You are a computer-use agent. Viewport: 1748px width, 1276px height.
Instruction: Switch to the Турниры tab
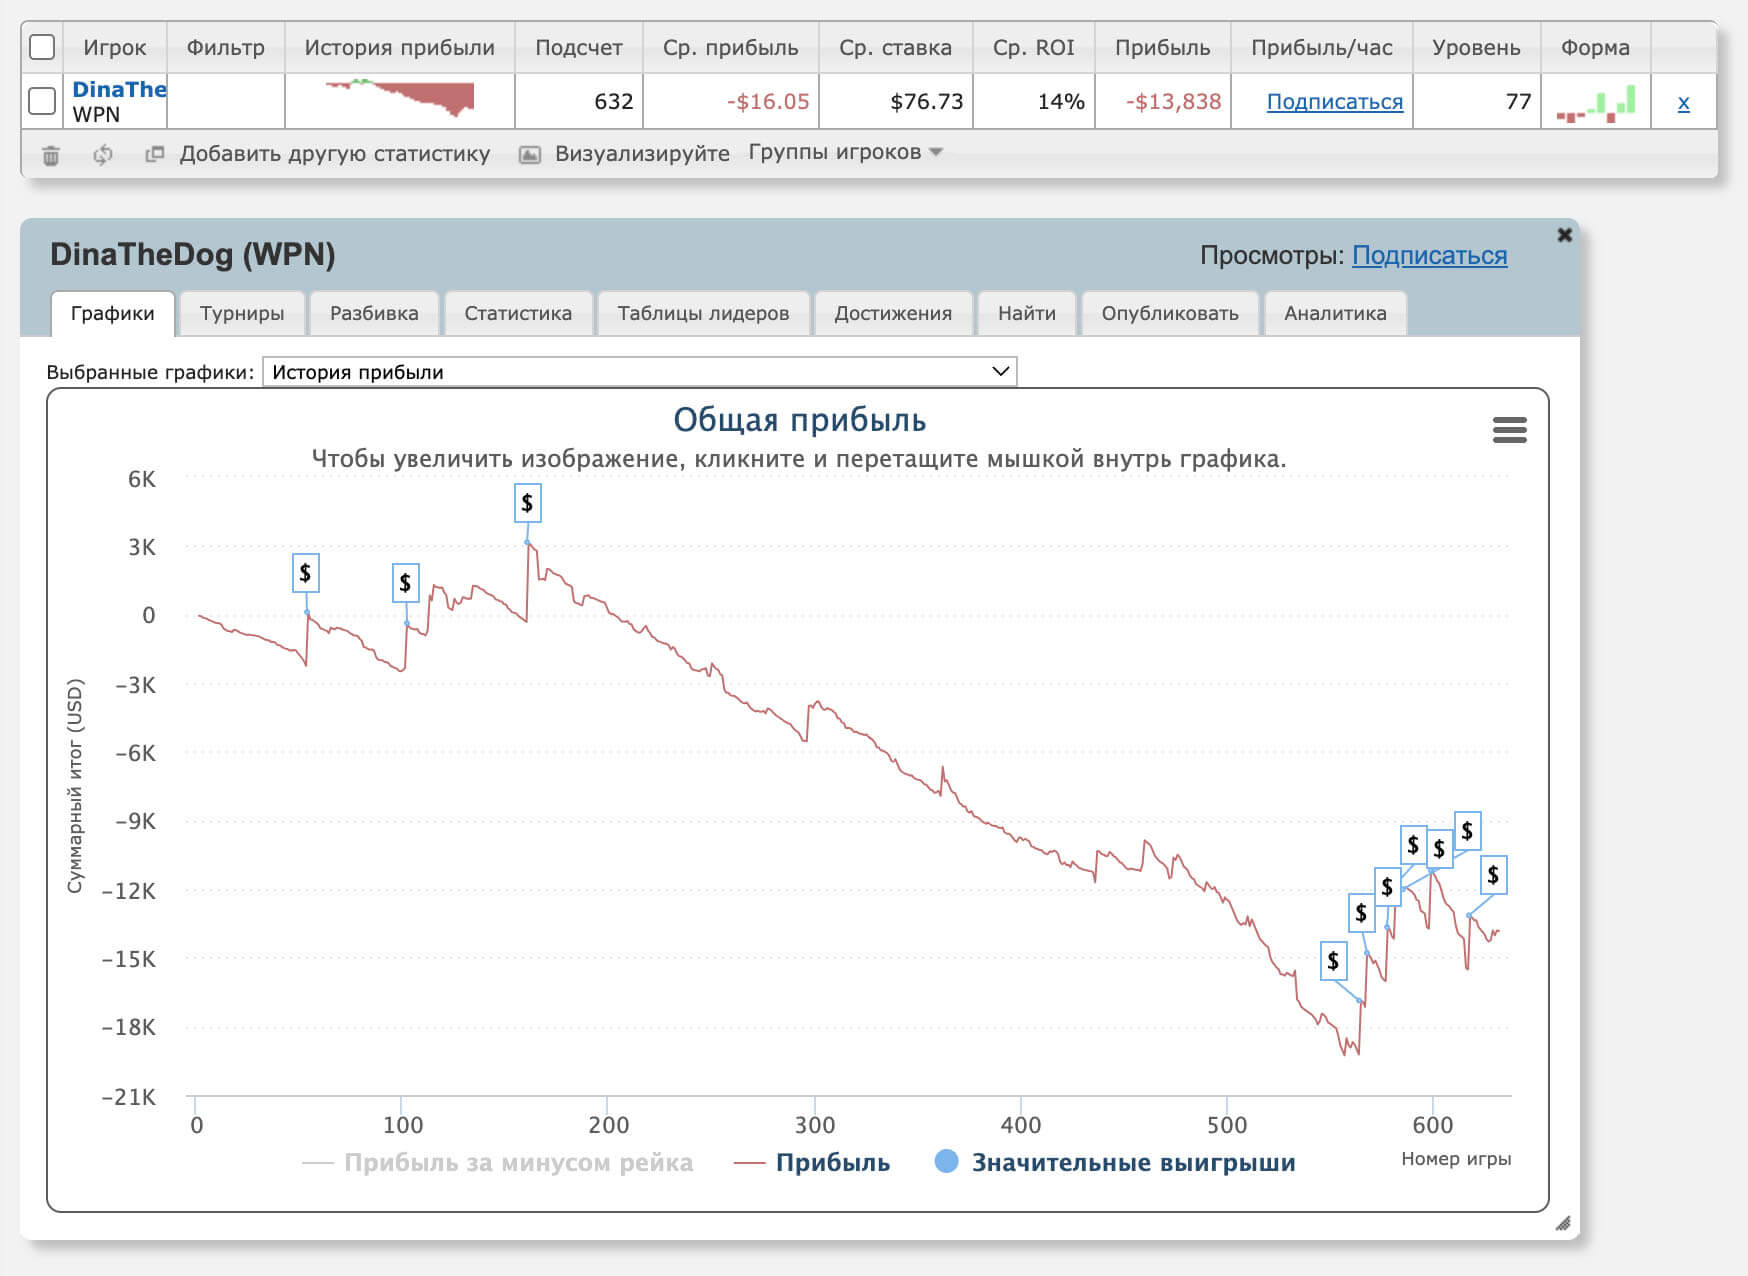(242, 313)
